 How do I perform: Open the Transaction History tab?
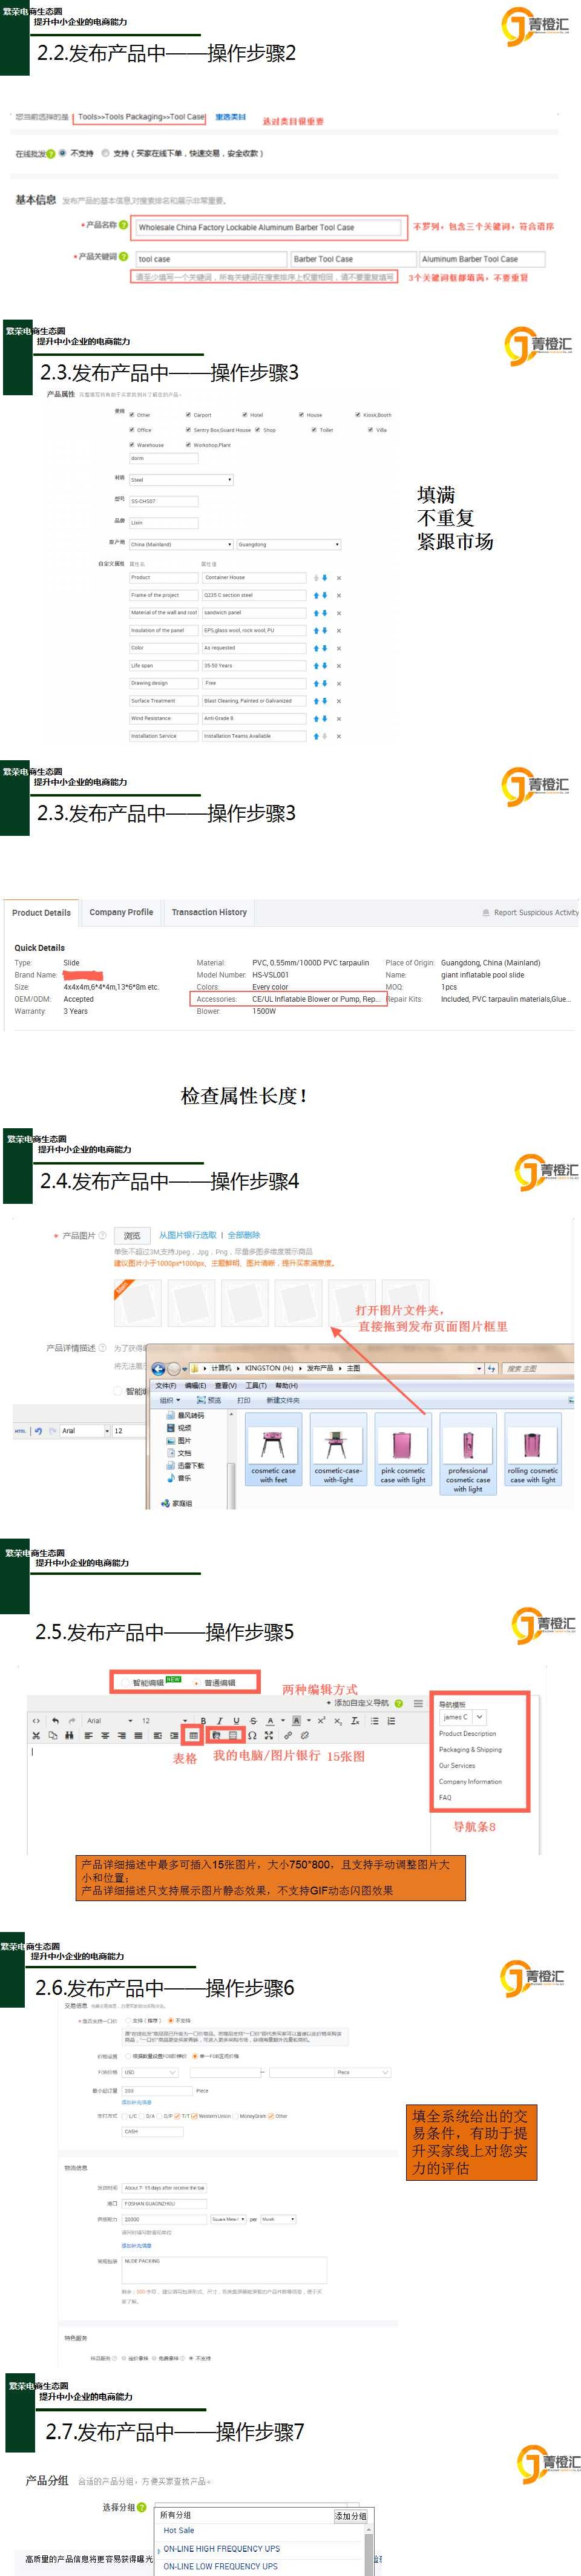point(209,912)
